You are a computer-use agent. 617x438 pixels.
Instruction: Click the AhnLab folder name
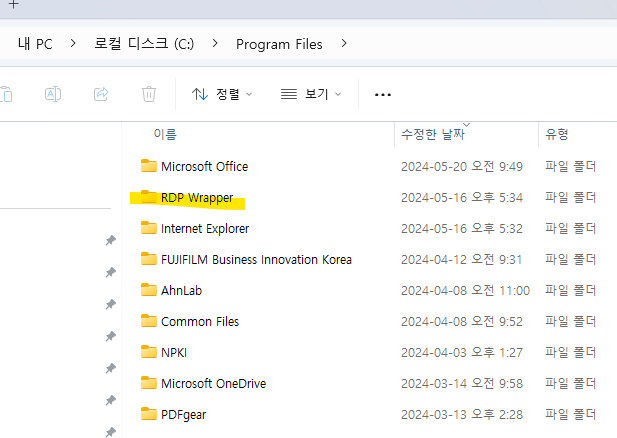pyautogui.click(x=181, y=291)
